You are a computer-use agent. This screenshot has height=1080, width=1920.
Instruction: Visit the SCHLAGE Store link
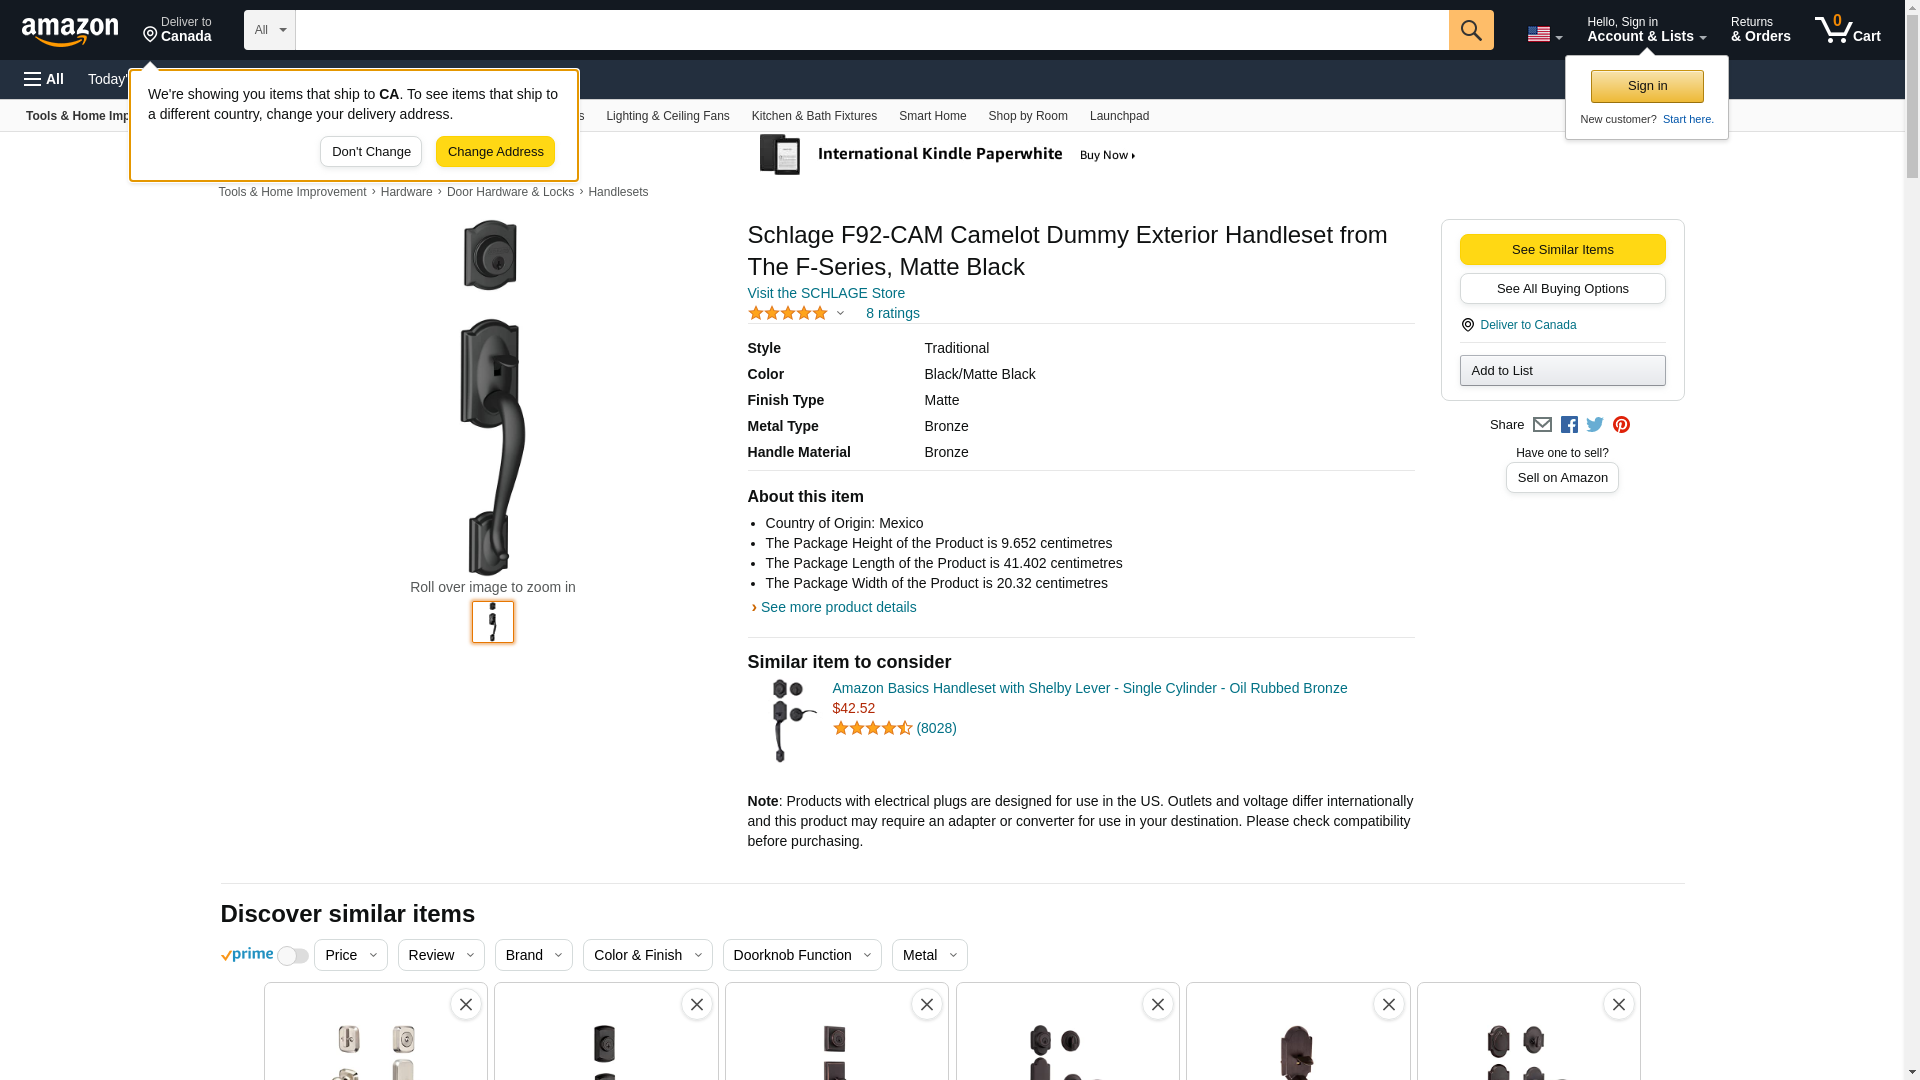(826, 293)
